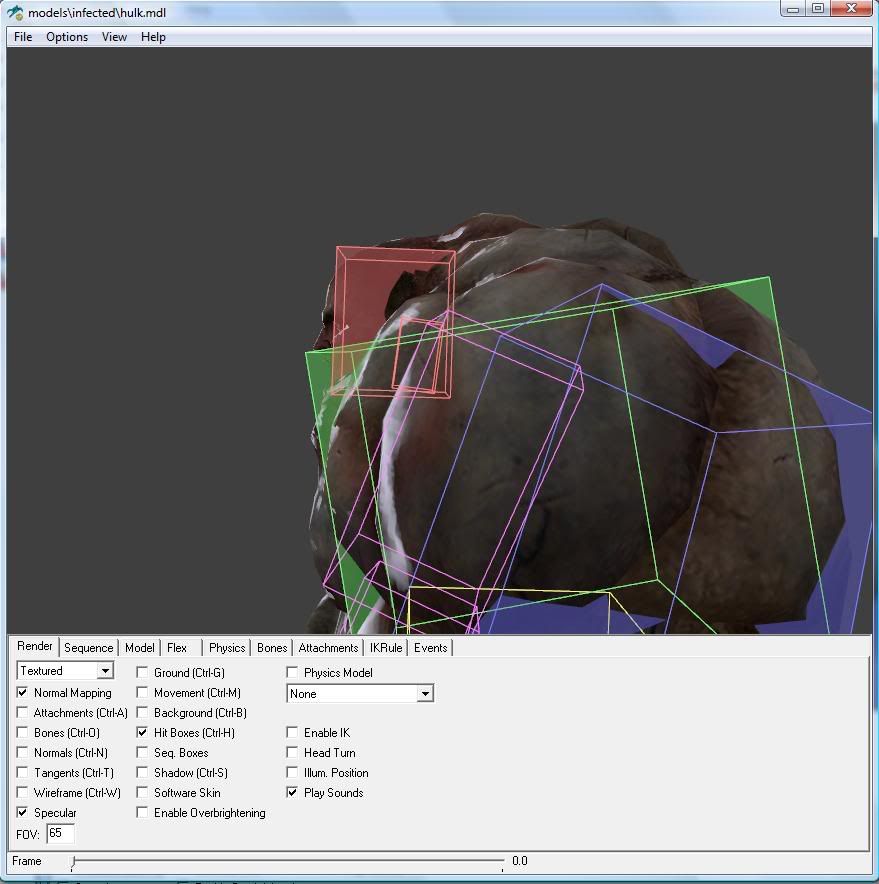The image size is (879, 884).
Task: Enable the Head Turn checkbox
Action: [x=292, y=753]
